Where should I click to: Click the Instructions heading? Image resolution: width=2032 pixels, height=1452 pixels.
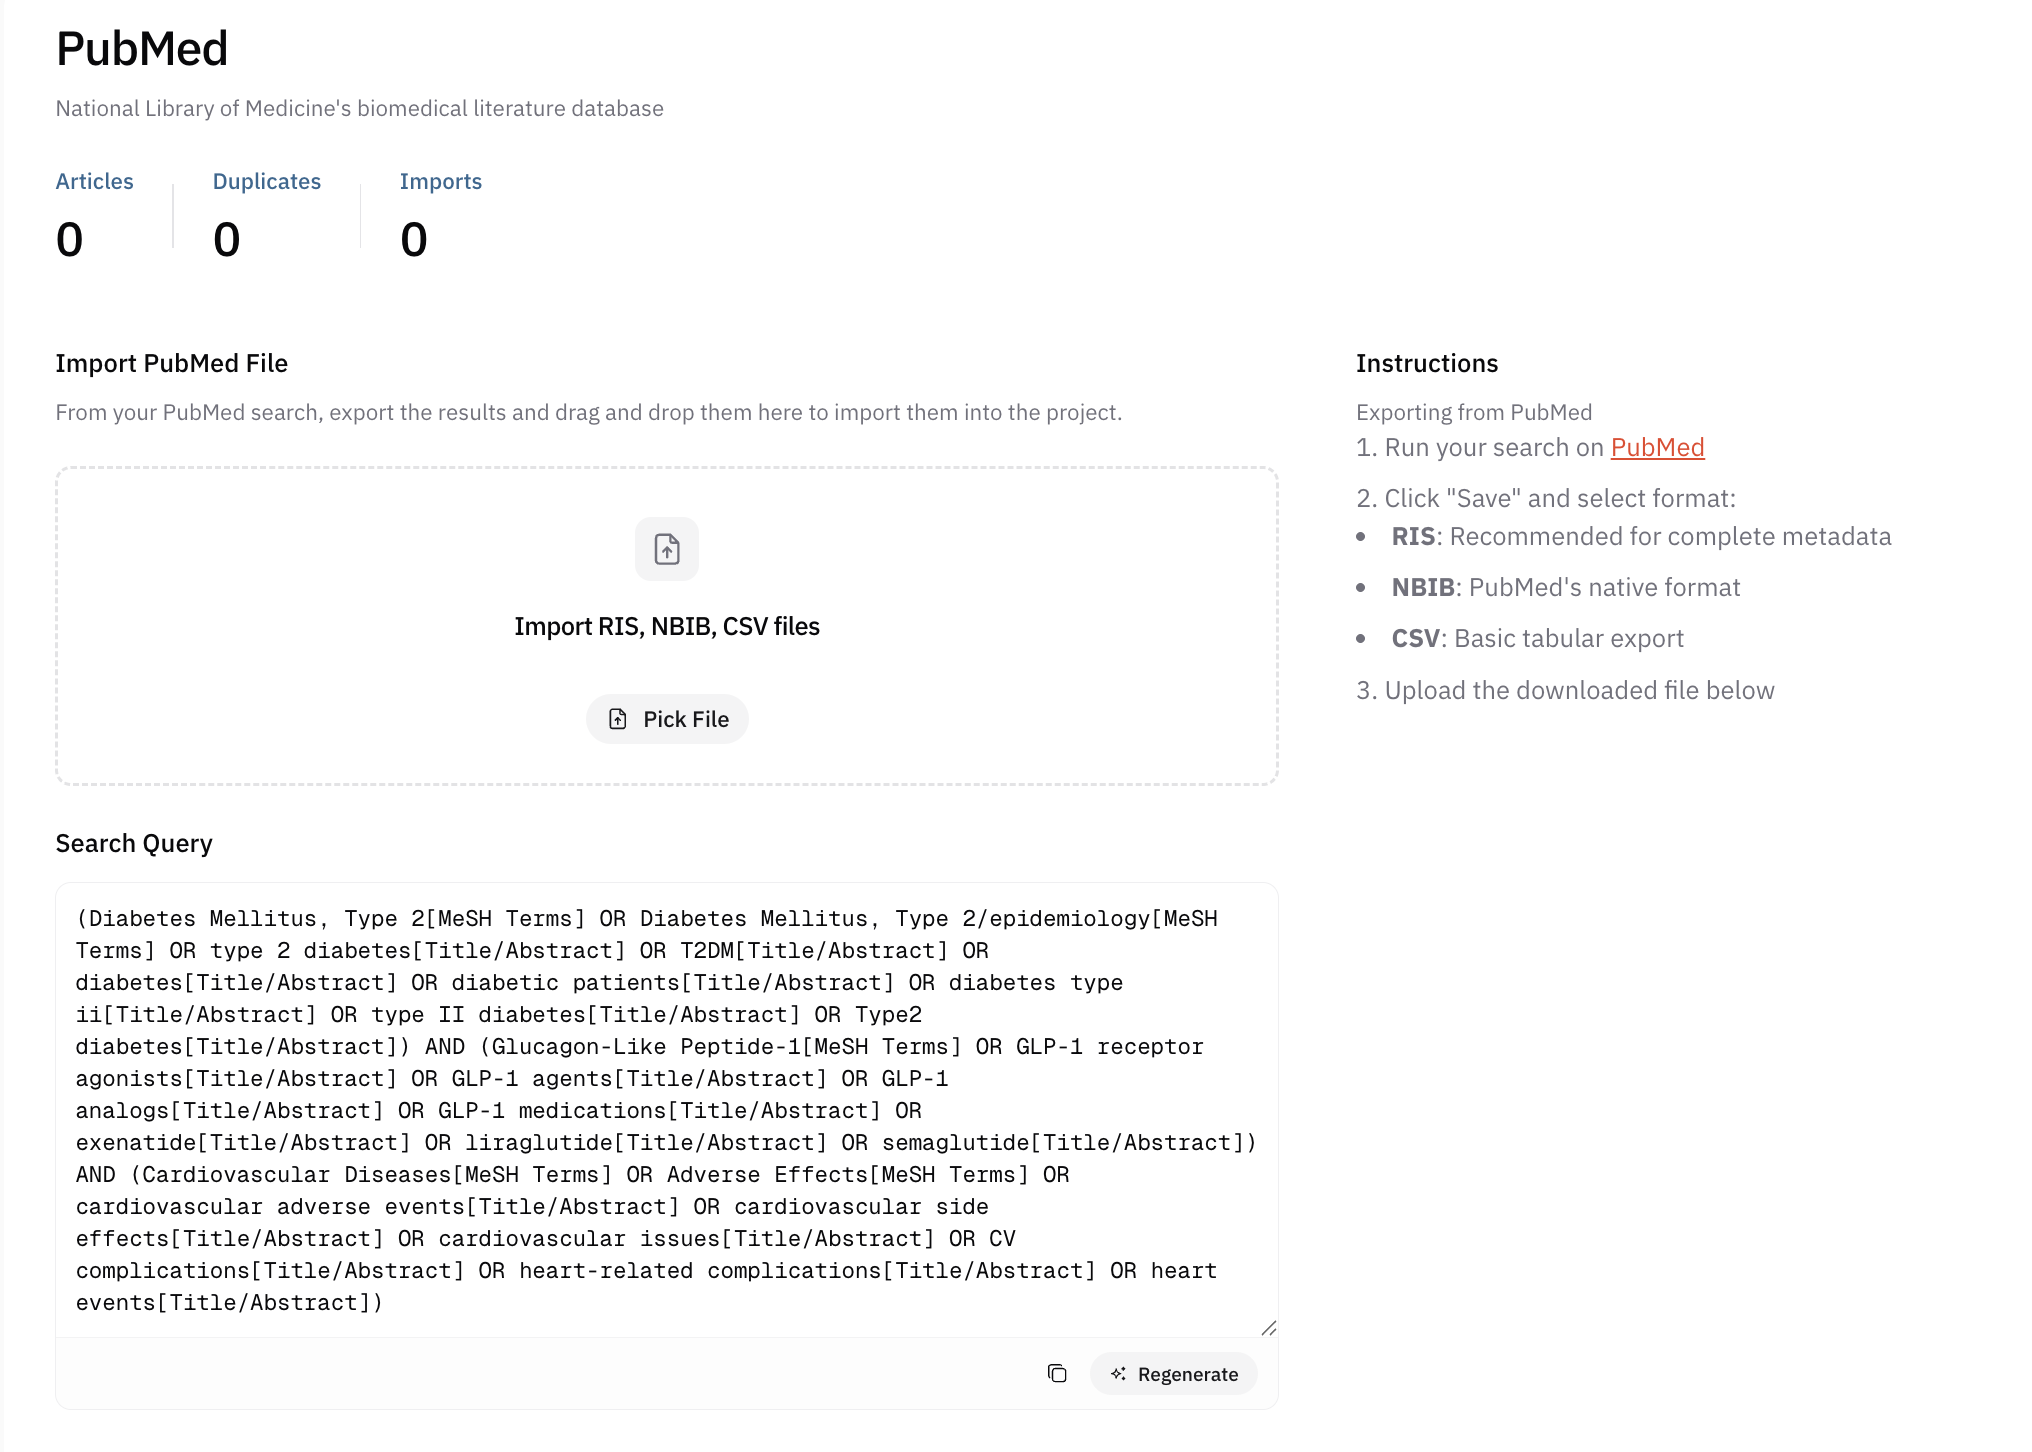pyautogui.click(x=1427, y=363)
